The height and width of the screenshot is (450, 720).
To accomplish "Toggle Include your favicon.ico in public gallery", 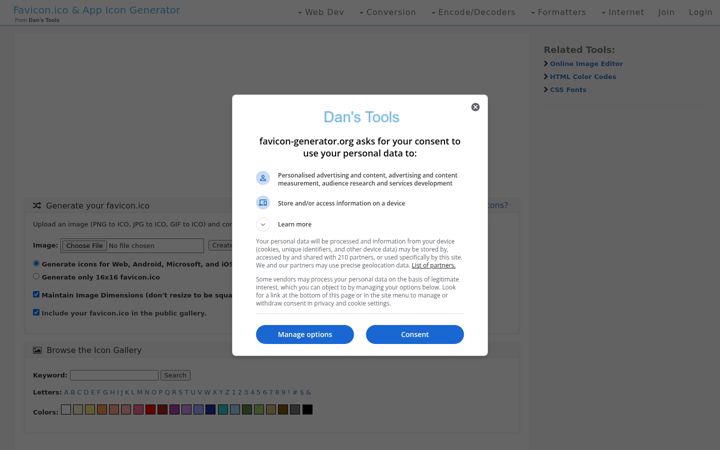I will point(36,312).
